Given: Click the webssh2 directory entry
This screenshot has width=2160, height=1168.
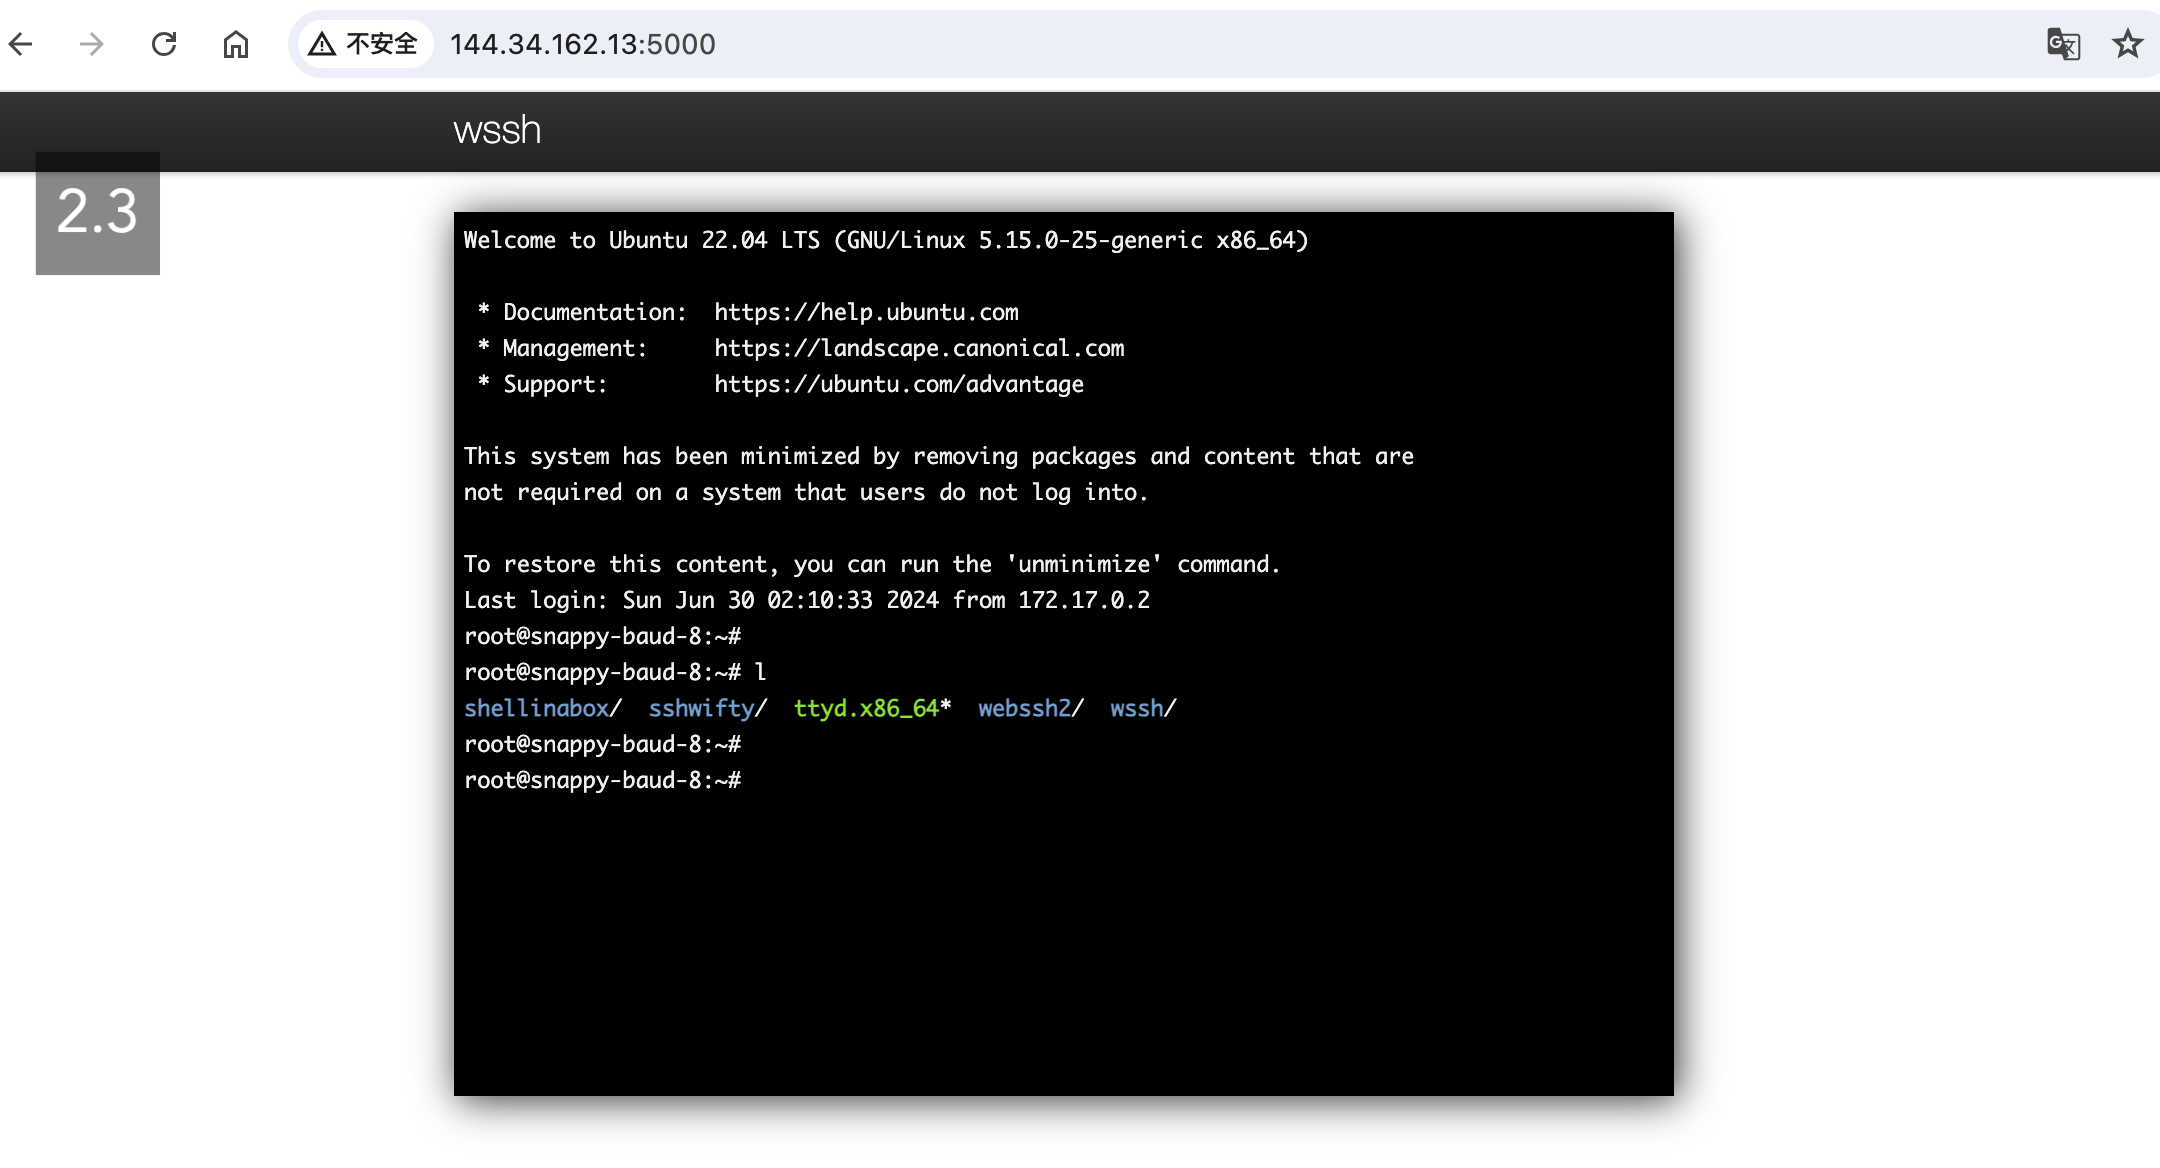Looking at the screenshot, I should 1026,708.
